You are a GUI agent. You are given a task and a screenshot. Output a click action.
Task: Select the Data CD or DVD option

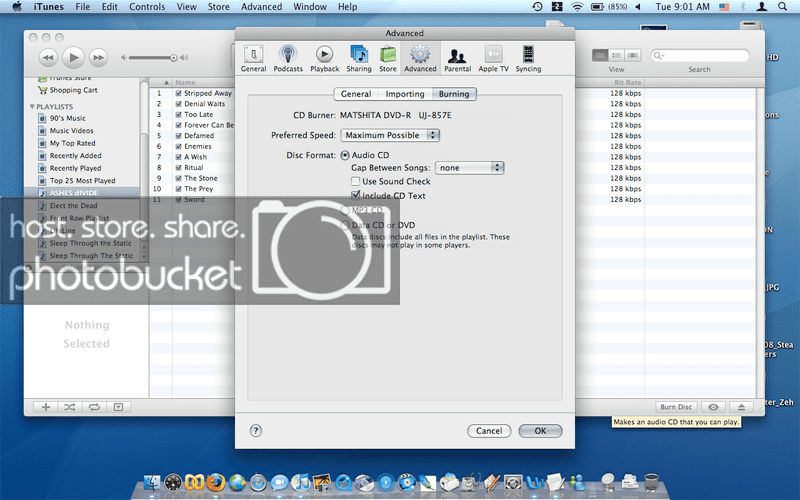(x=345, y=225)
